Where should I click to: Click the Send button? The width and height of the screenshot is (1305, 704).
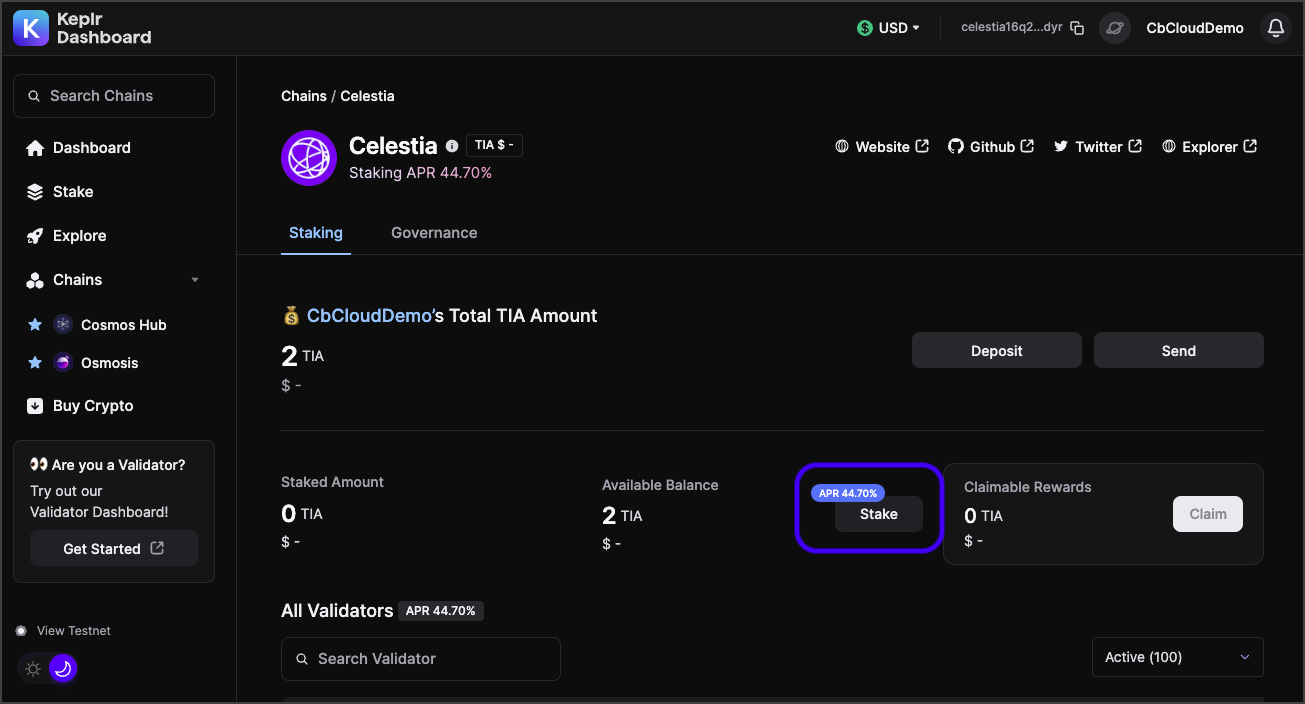[1179, 351]
